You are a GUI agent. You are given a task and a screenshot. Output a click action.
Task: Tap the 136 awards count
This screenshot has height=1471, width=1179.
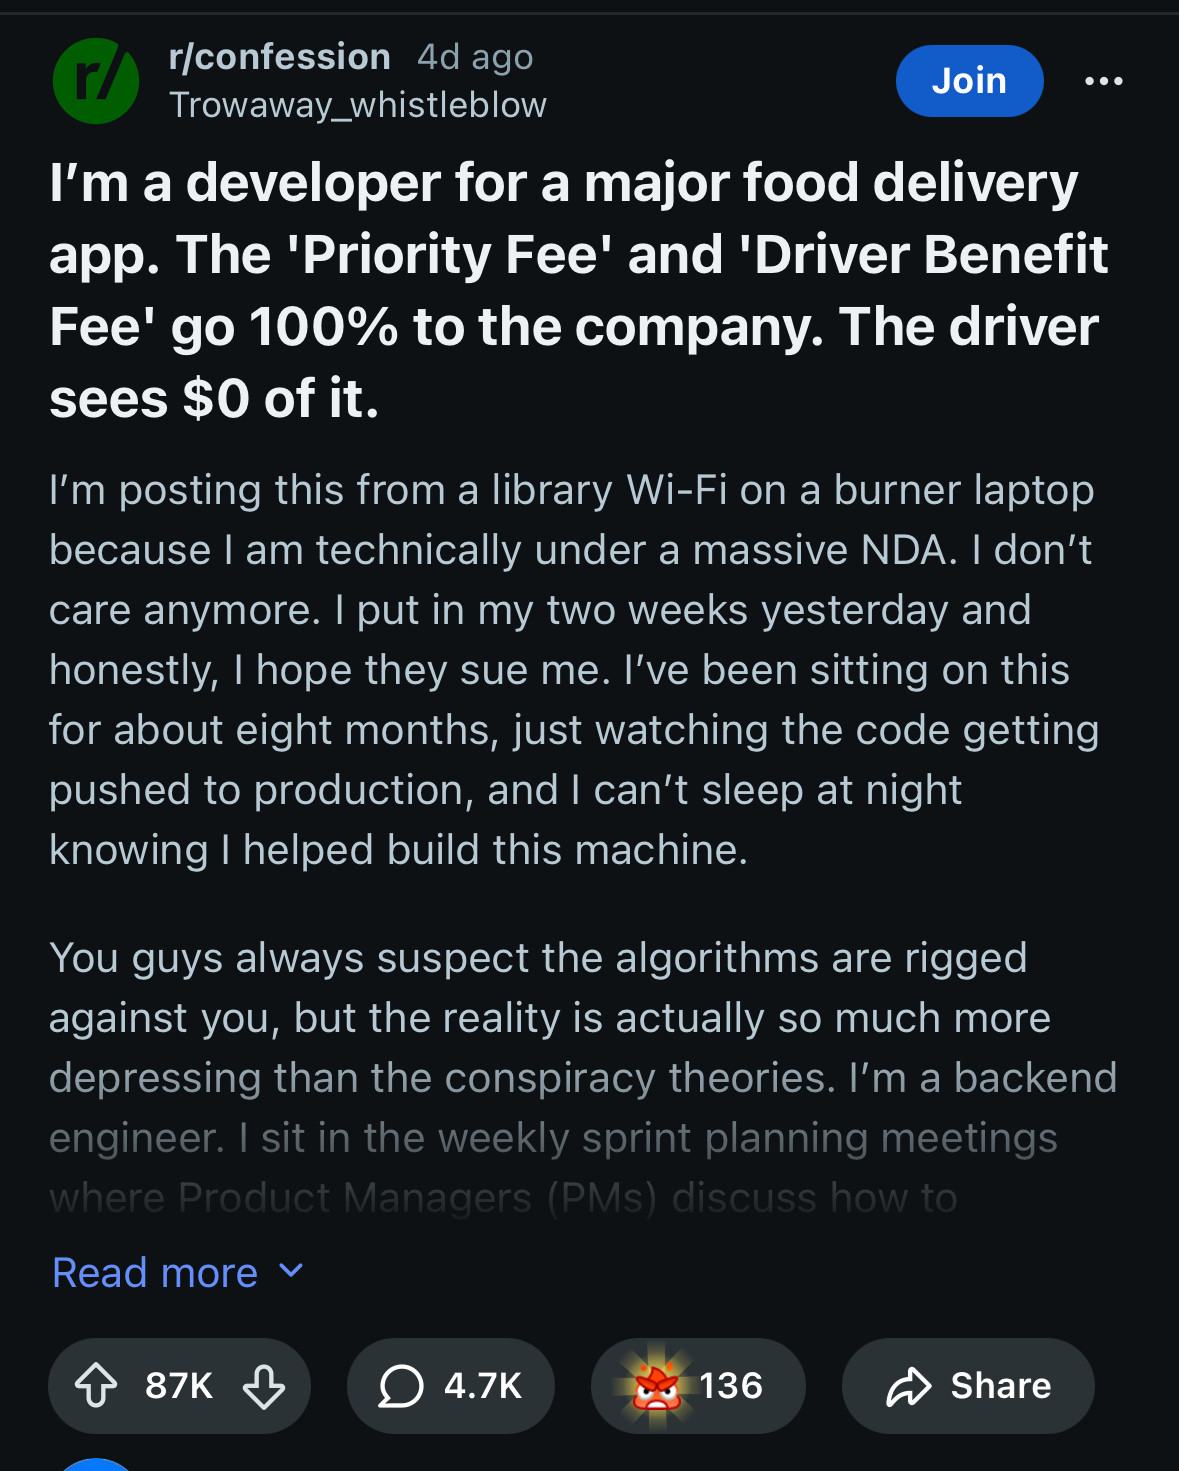tap(731, 1386)
